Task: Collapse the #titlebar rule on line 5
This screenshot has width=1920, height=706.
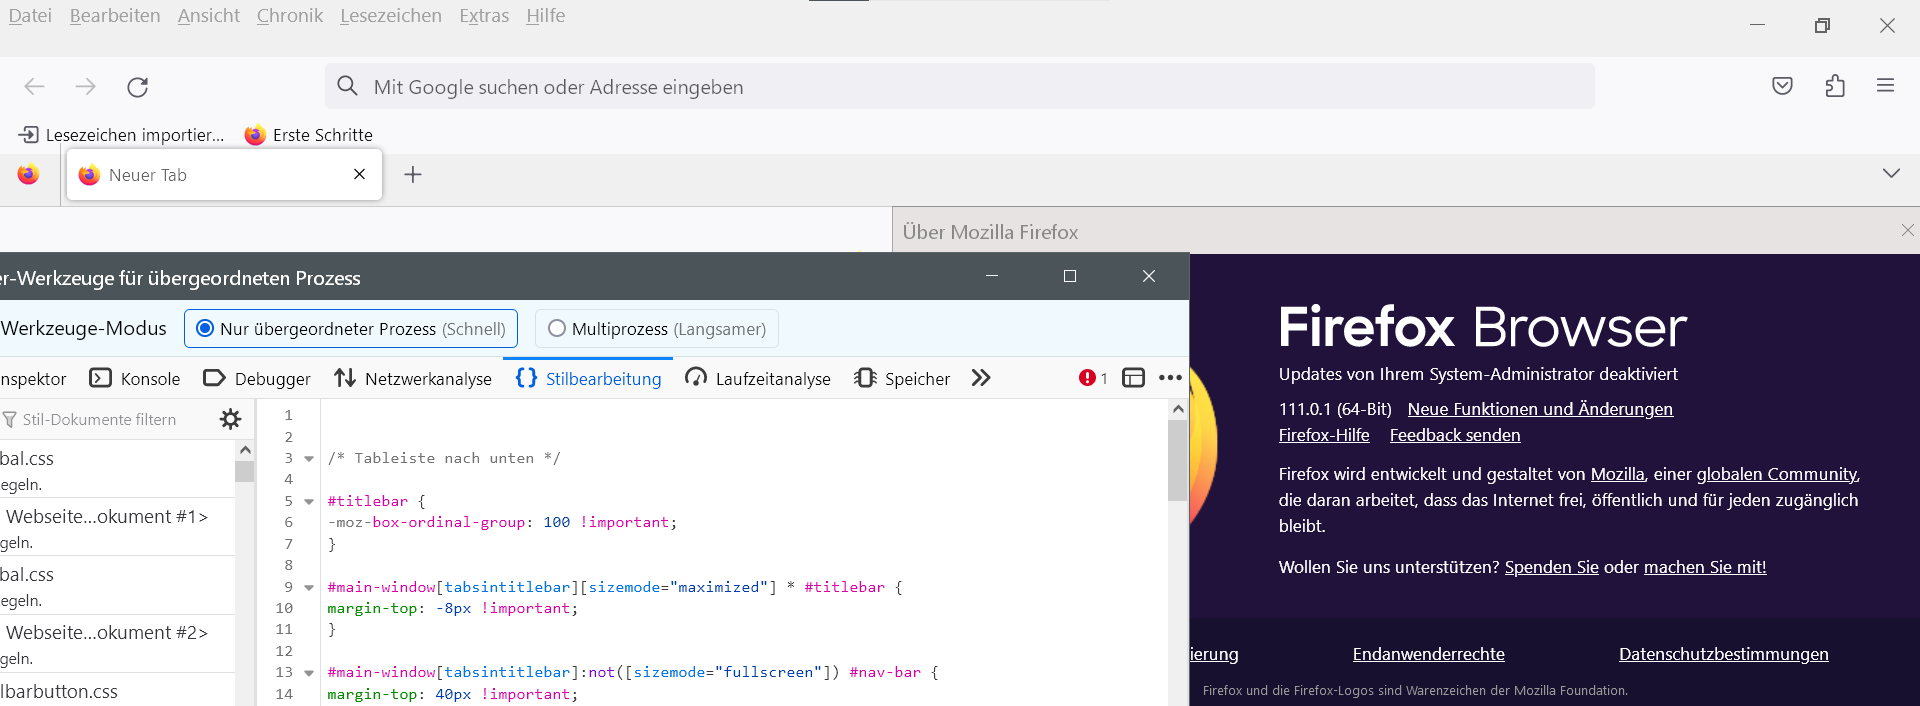Action: [309, 502]
